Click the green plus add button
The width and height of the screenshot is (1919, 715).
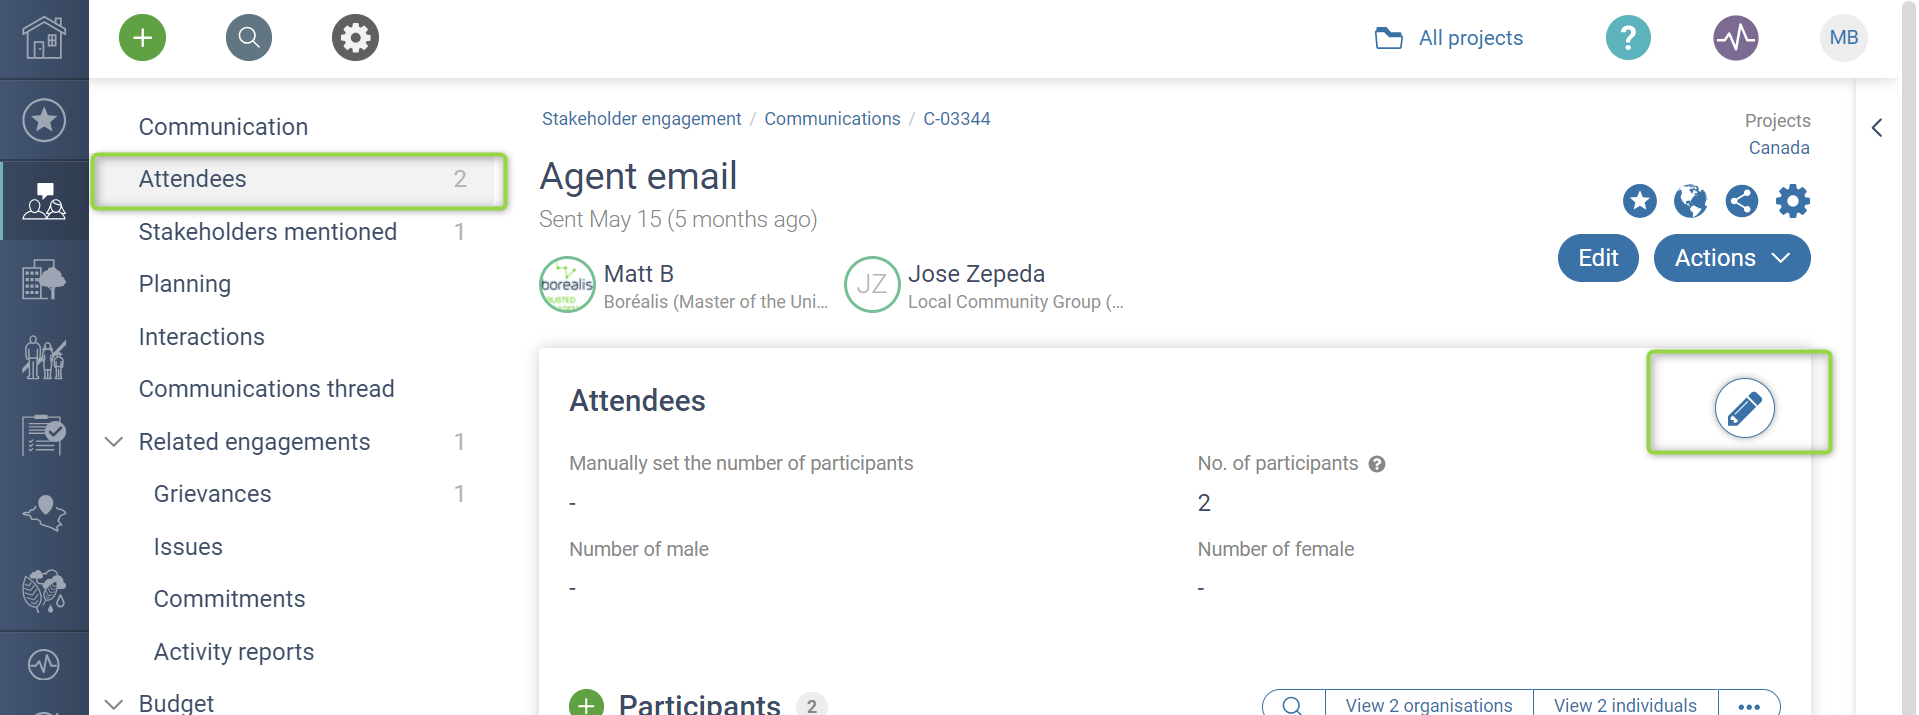click(x=142, y=38)
